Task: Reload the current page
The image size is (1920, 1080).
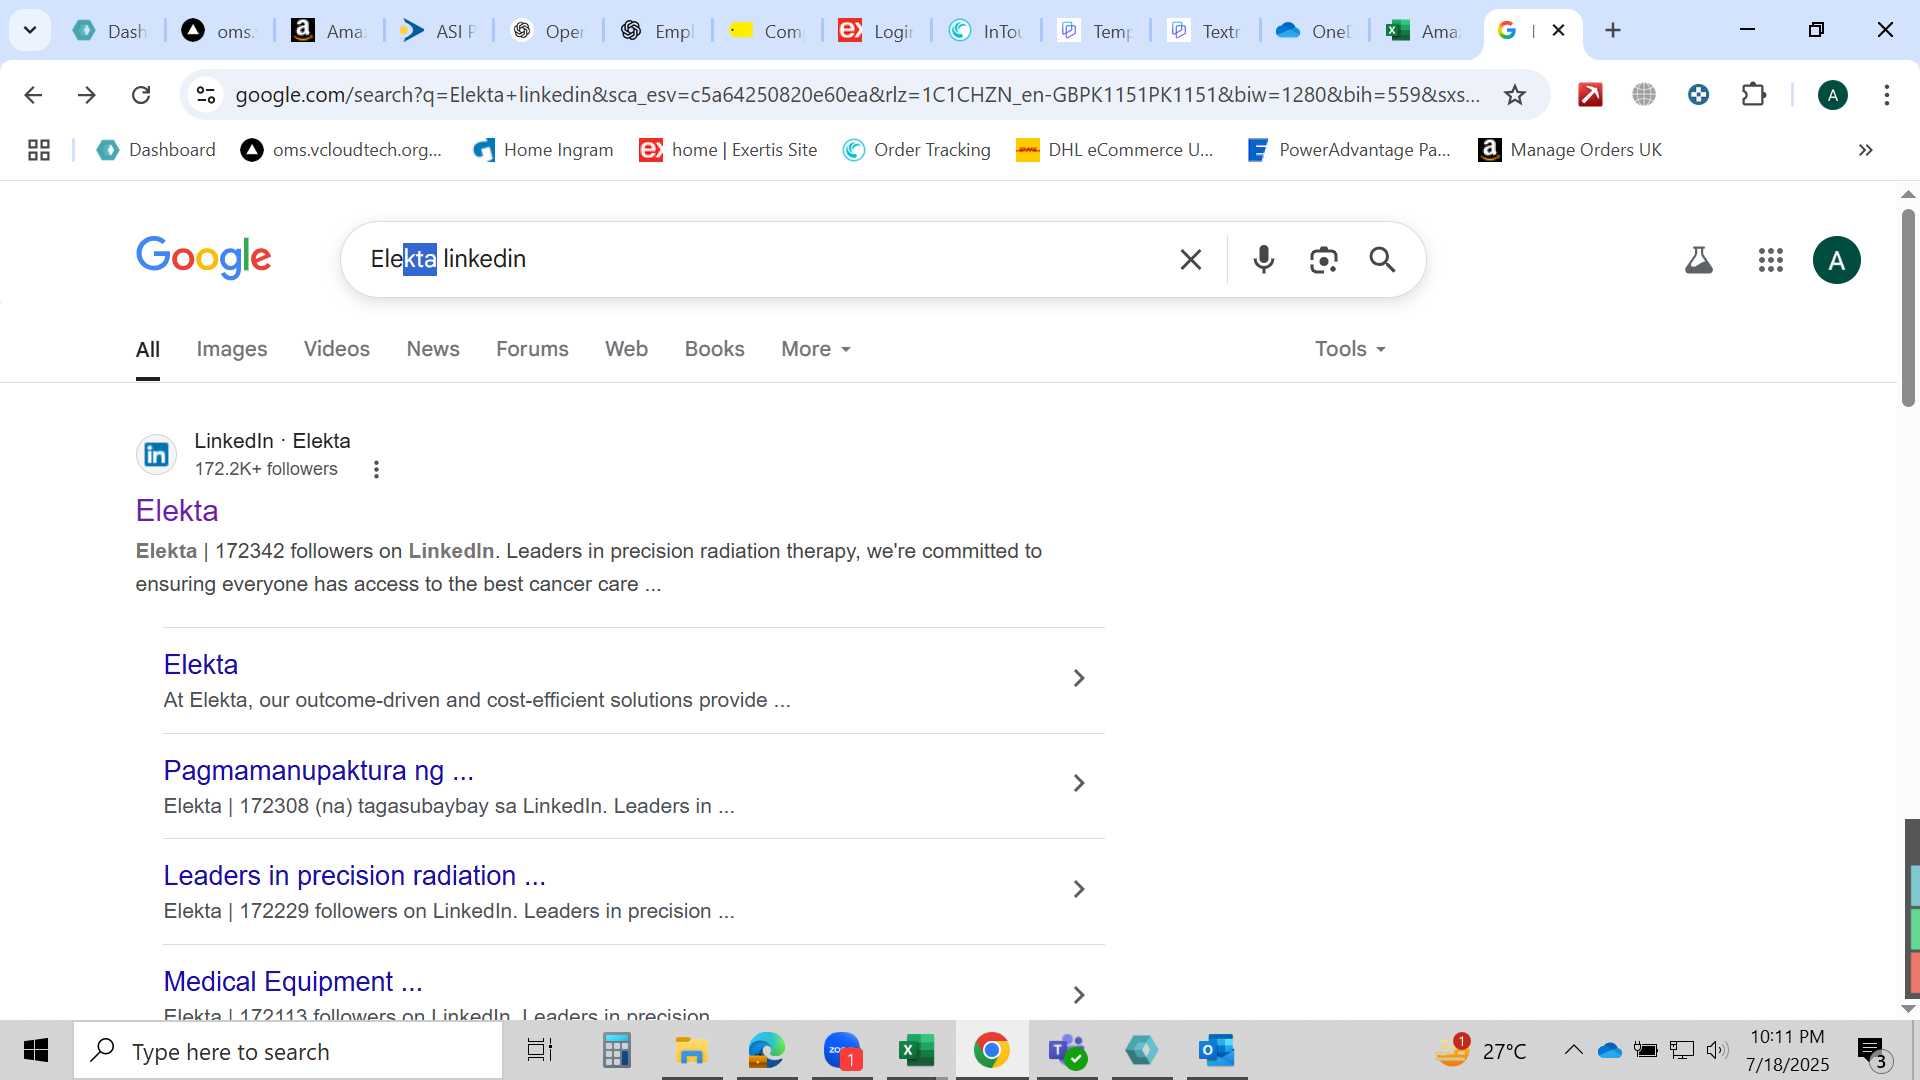Action: (141, 95)
